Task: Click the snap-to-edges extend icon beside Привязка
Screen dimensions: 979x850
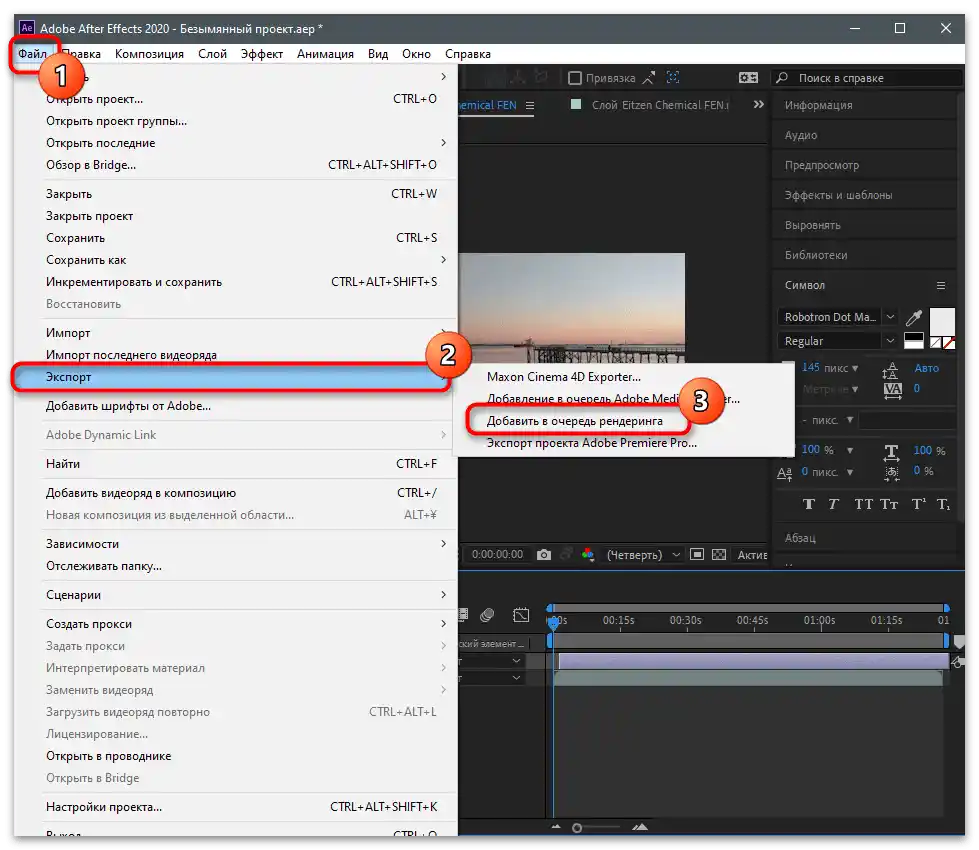Action: 649,78
